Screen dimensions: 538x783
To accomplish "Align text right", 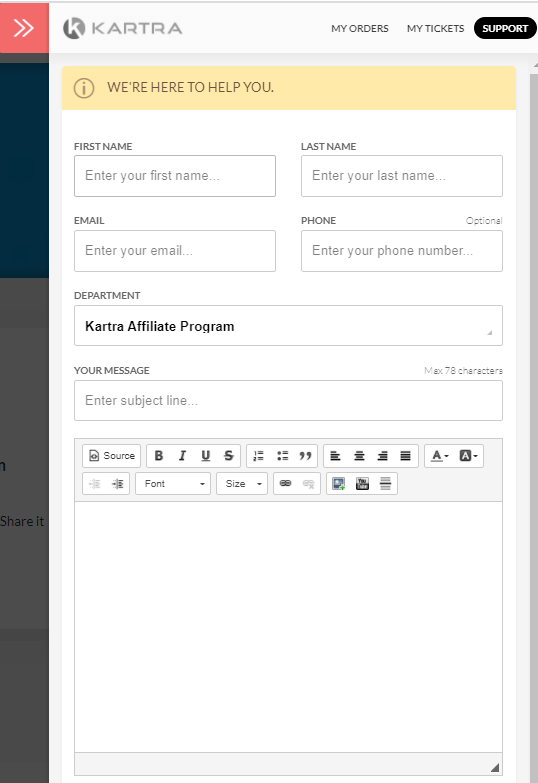I will click(x=383, y=455).
